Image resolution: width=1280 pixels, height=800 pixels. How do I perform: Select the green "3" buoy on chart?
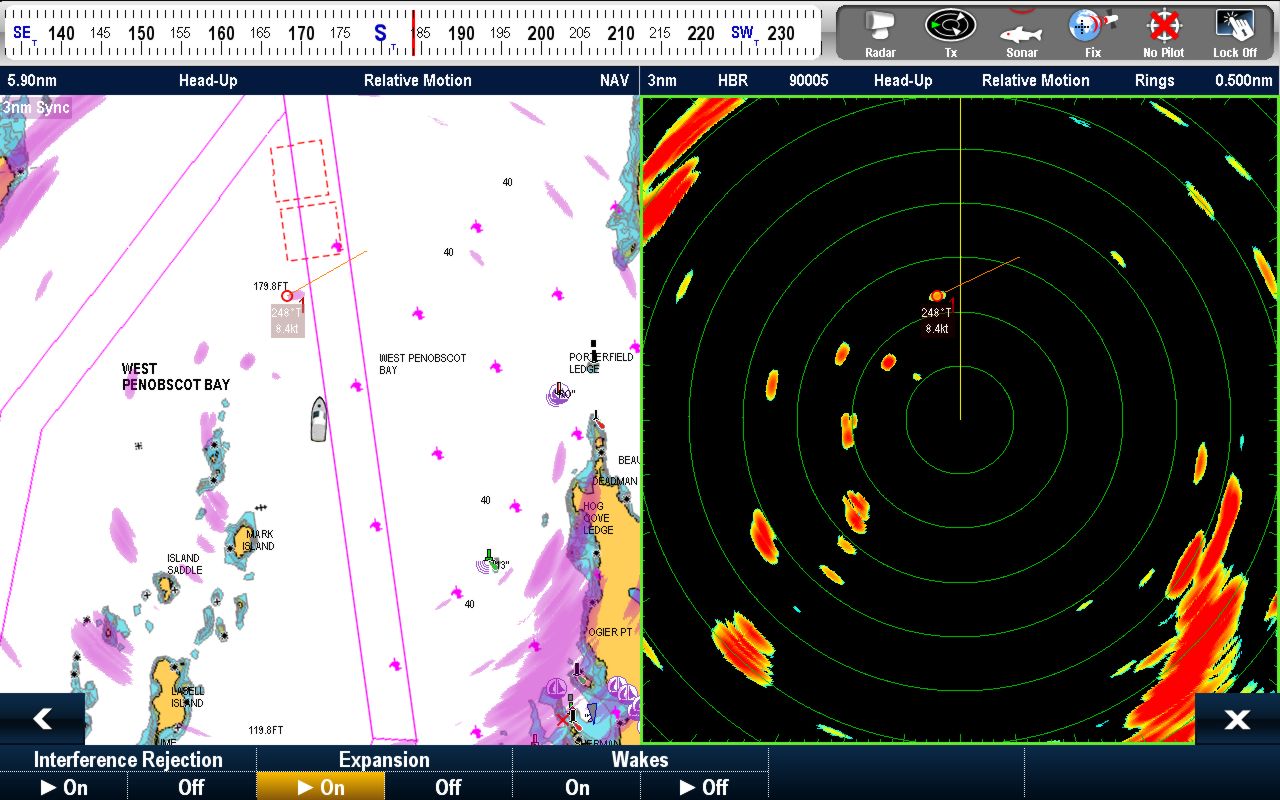tap(489, 560)
